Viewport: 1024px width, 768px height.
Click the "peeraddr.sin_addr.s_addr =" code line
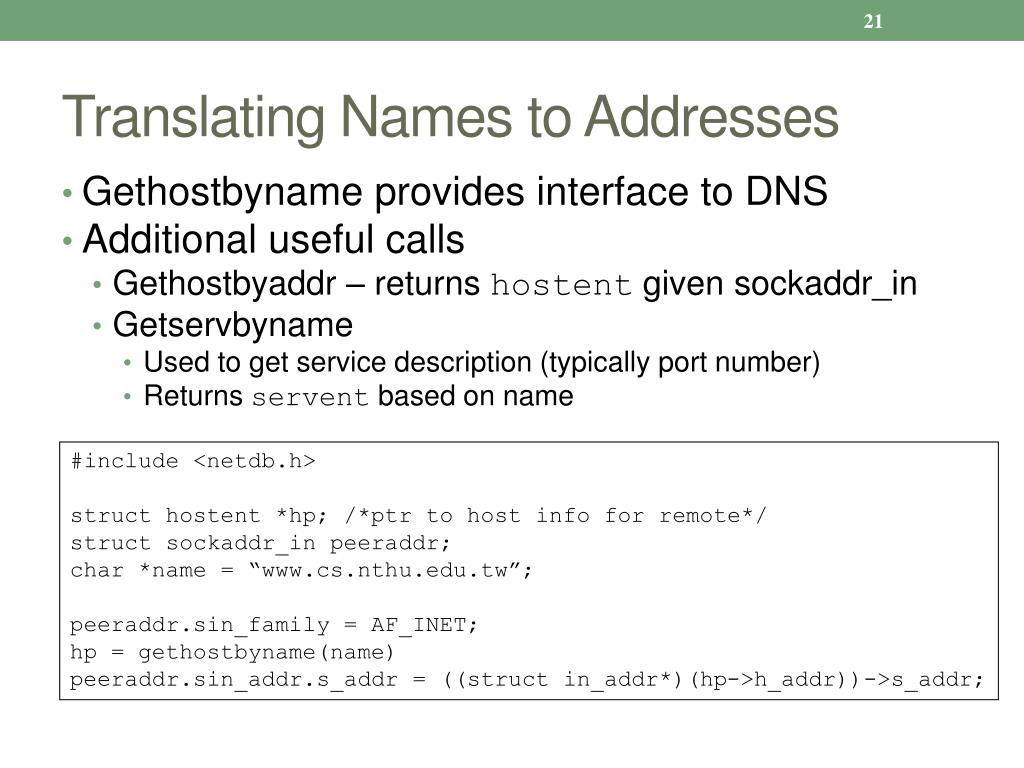(526, 680)
